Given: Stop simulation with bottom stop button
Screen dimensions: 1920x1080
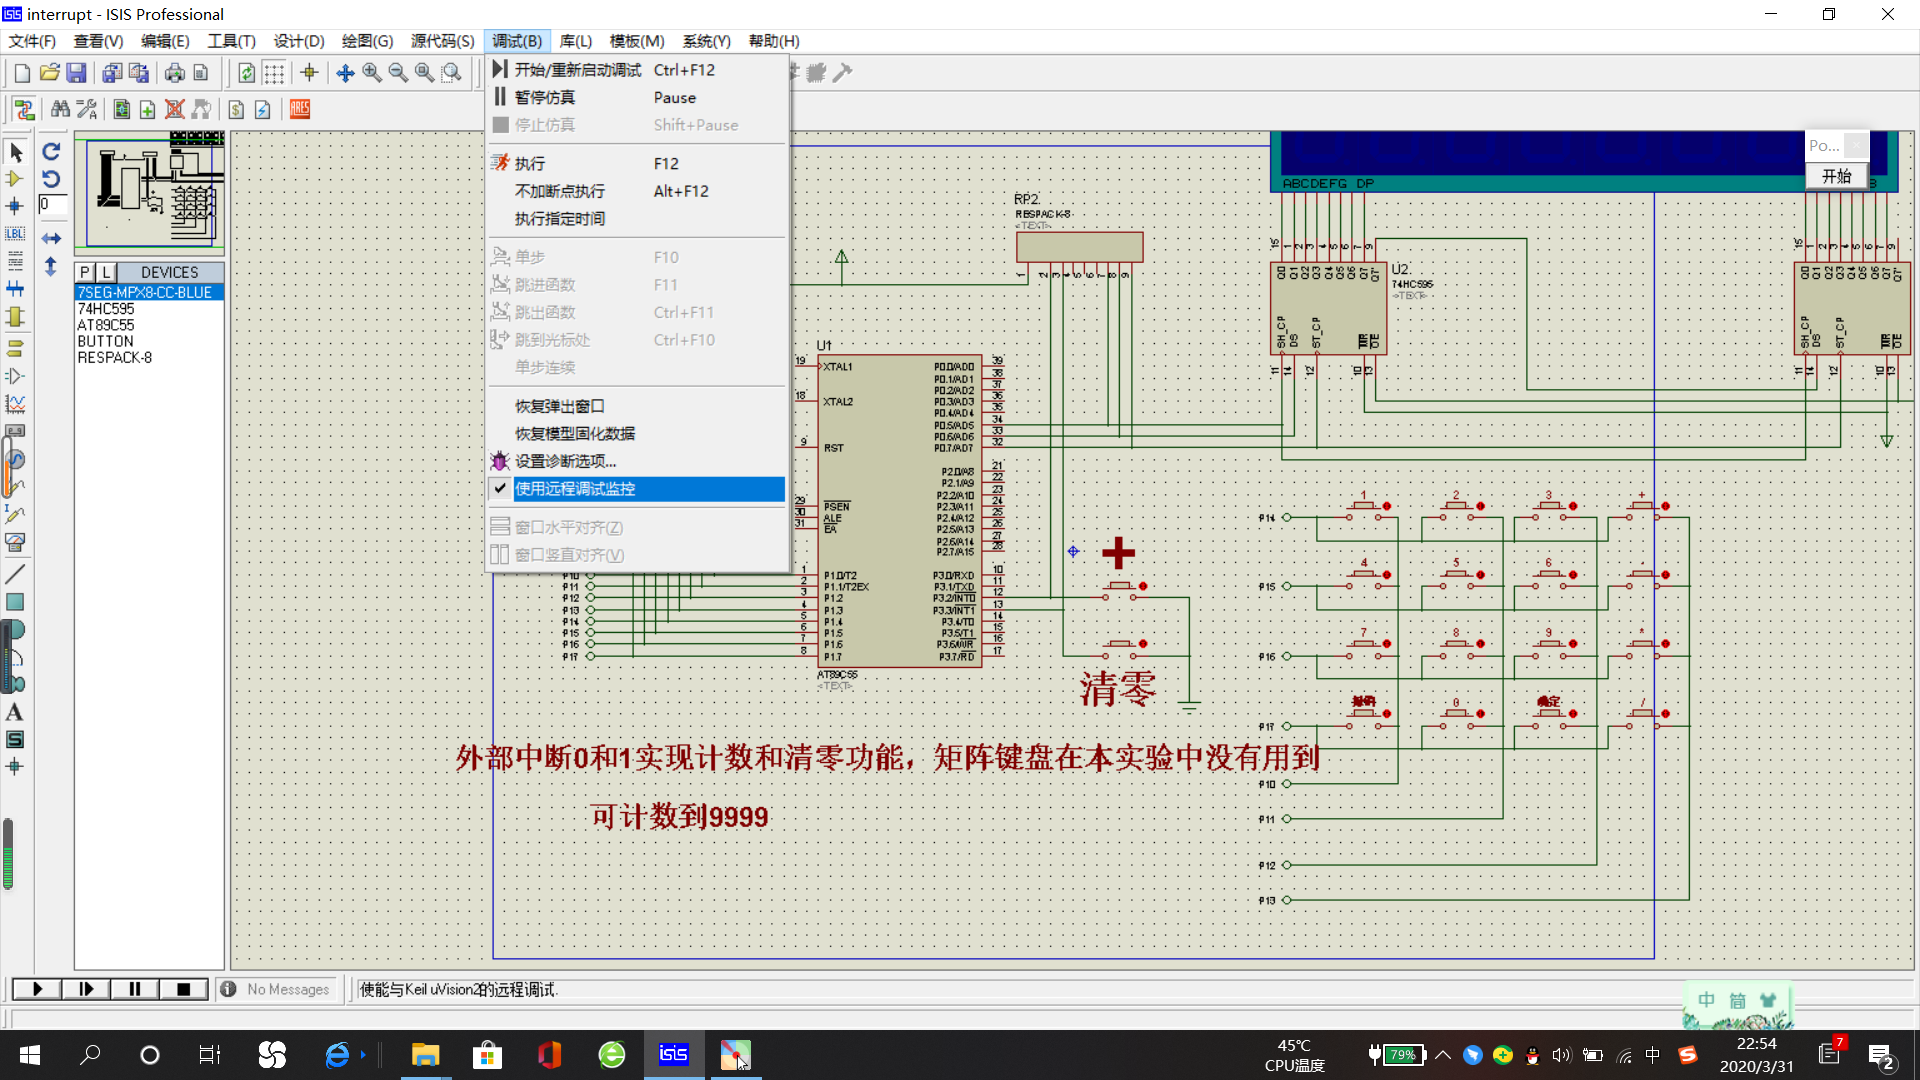Looking at the screenshot, I should coord(184,989).
